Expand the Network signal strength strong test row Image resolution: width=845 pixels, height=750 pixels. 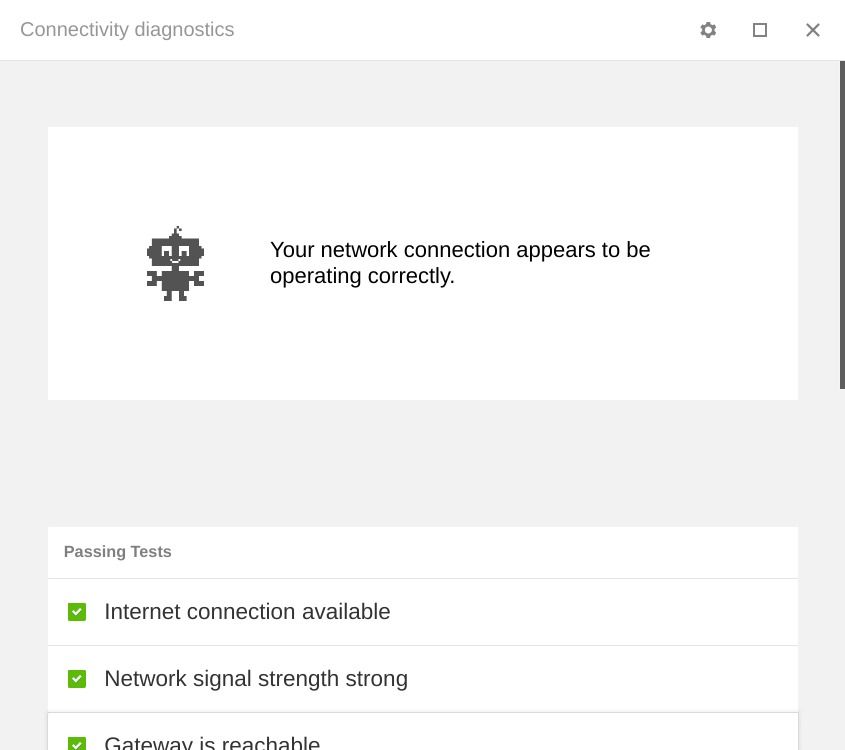coord(400,678)
